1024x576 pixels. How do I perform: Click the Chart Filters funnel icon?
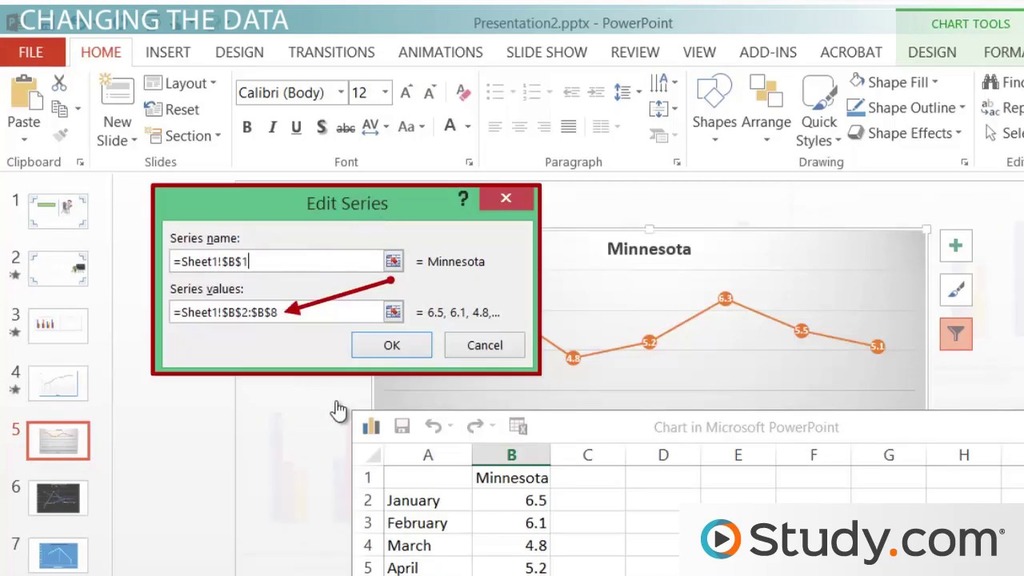click(956, 334)
